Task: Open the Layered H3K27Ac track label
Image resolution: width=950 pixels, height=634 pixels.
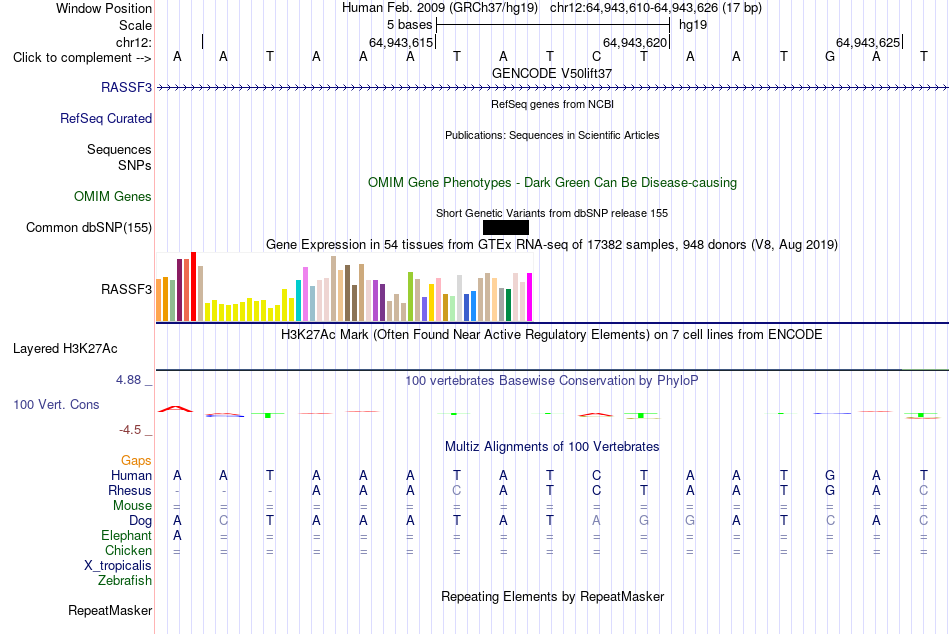Action: (65, 349)
